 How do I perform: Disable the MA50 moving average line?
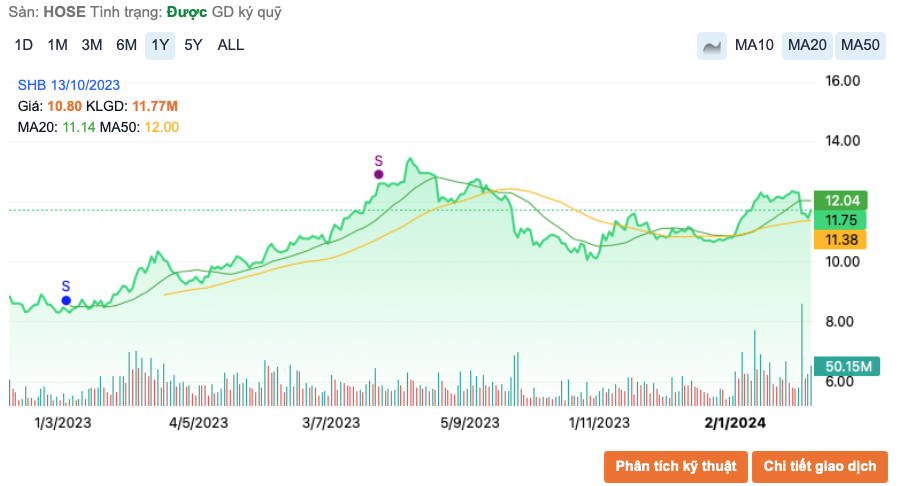coord(860,45)
